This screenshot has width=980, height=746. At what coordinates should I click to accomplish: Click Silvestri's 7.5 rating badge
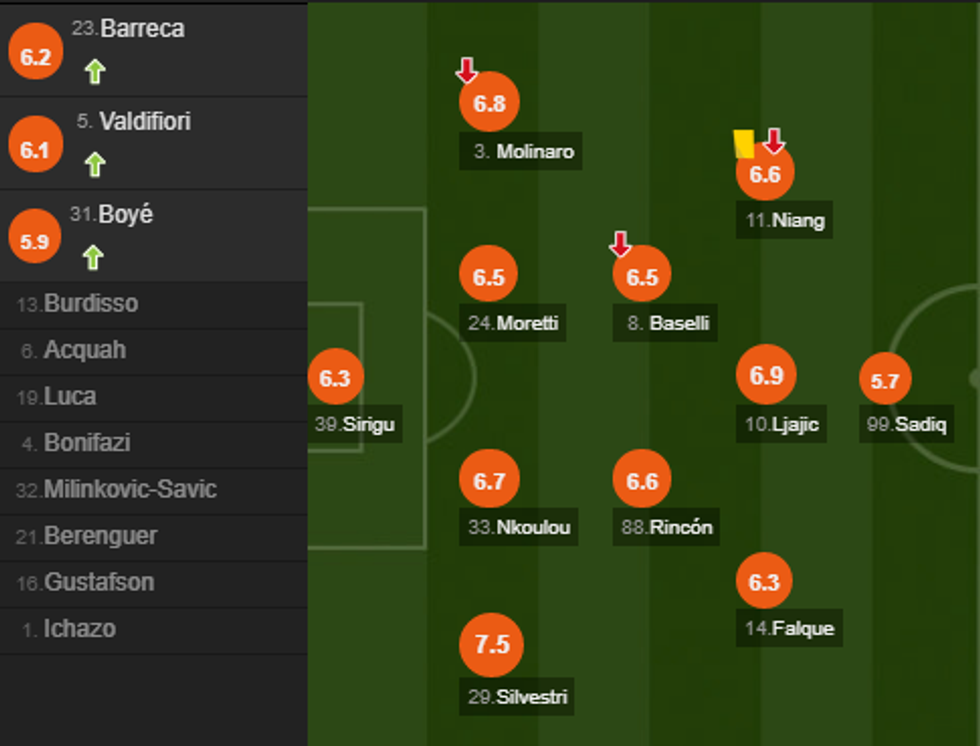point(491,645)
